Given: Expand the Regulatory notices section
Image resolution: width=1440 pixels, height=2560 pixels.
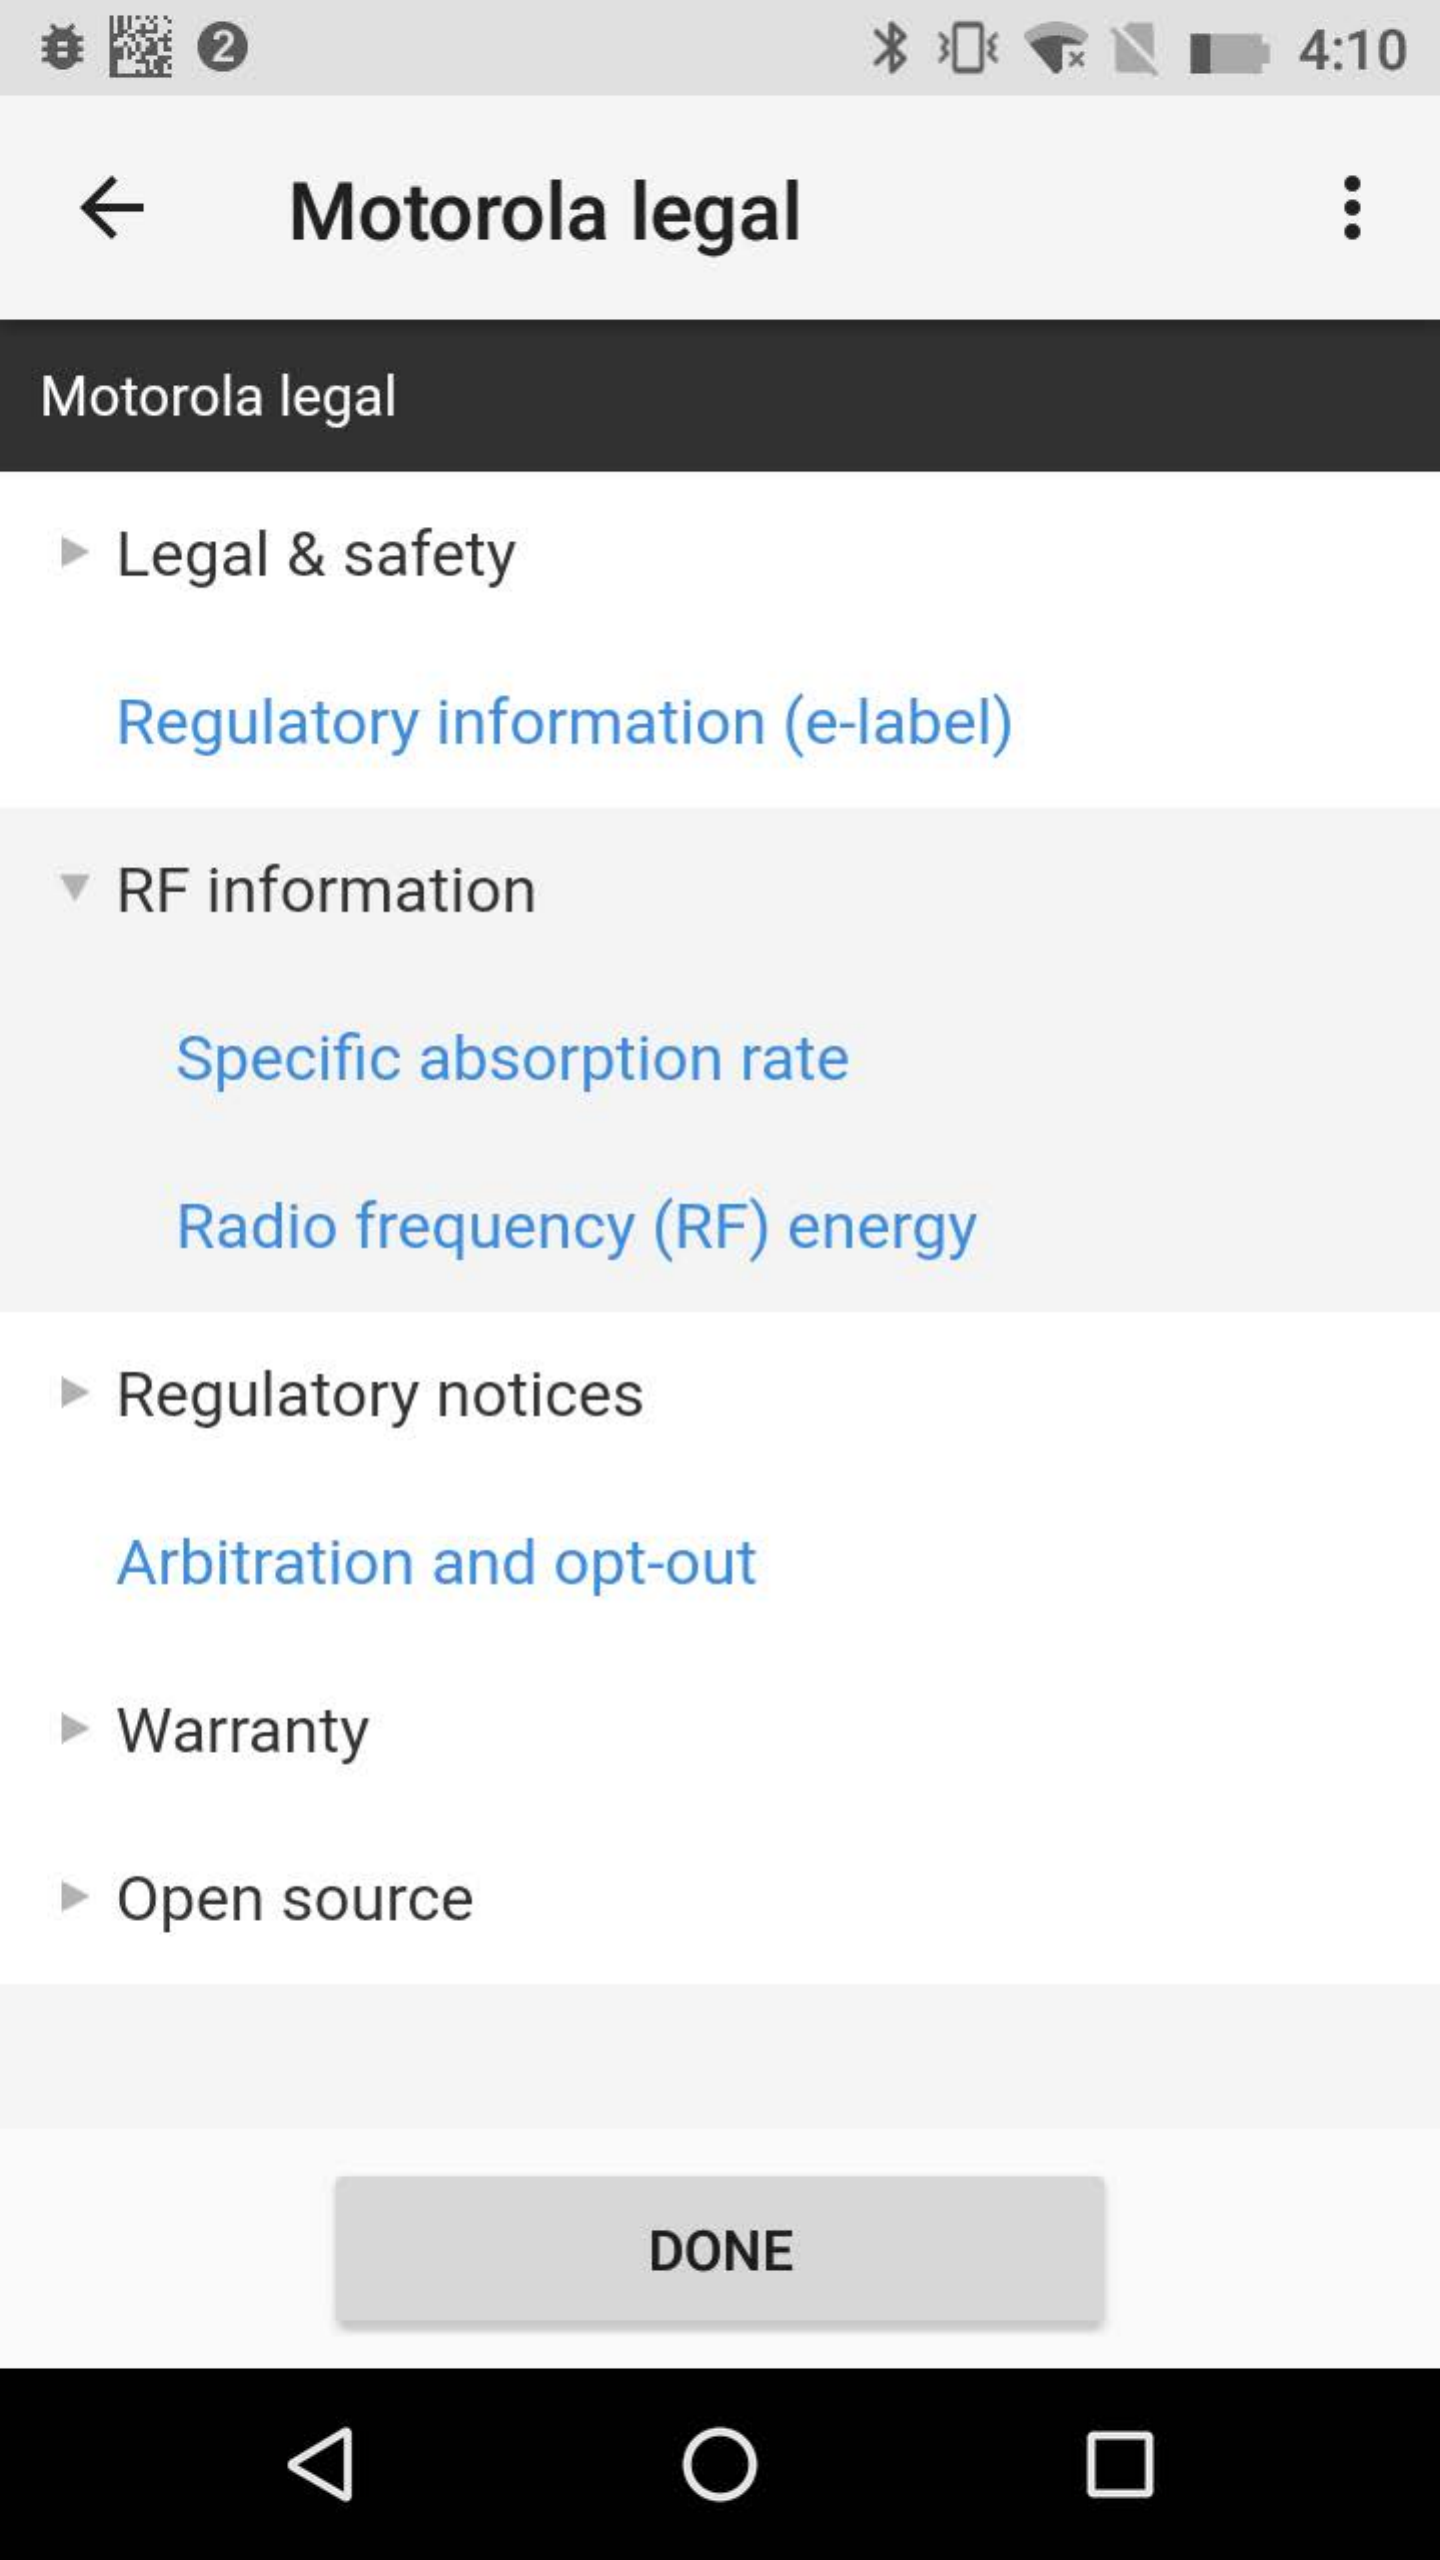Looking at the screenshot, I should coord(720,1394).
